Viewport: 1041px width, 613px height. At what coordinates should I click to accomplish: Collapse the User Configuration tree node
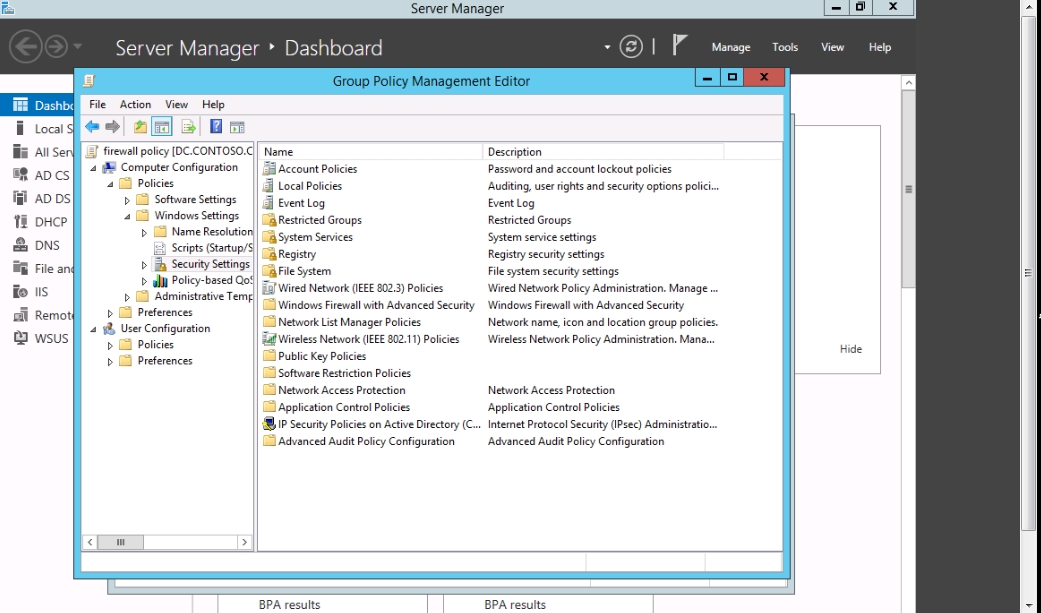pos(94,329)
